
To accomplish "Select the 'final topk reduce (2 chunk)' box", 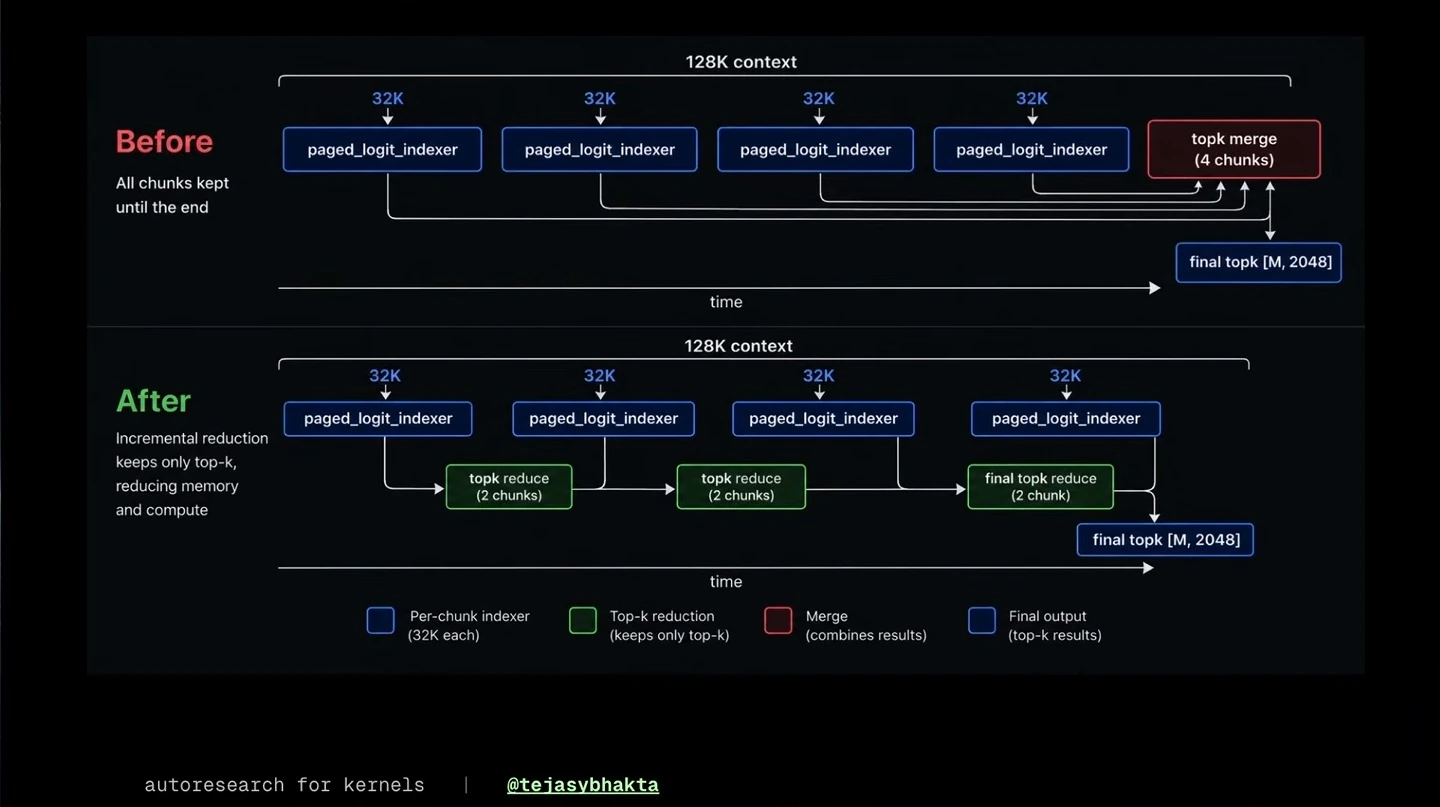I will [1040, 487].
